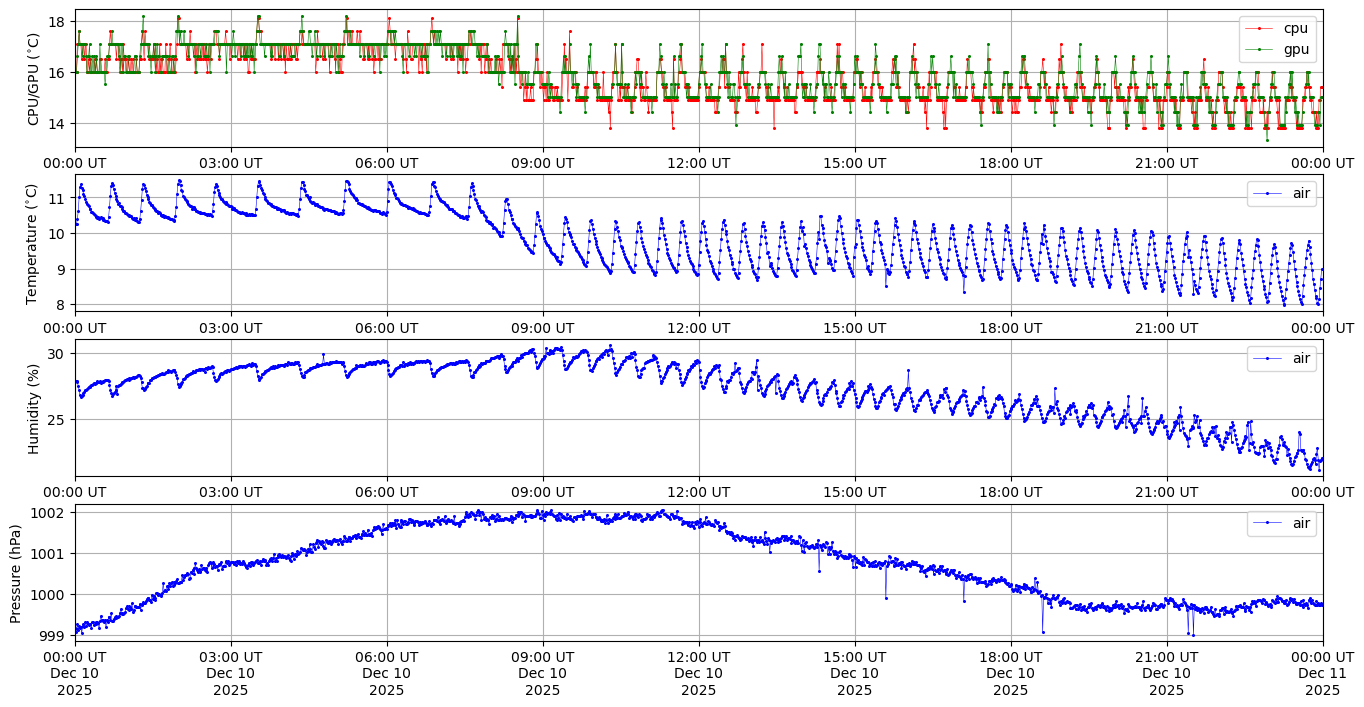The image size is (1364, 707).
Task: Click the gpu entry in the legend
Action: point(1295,49)
